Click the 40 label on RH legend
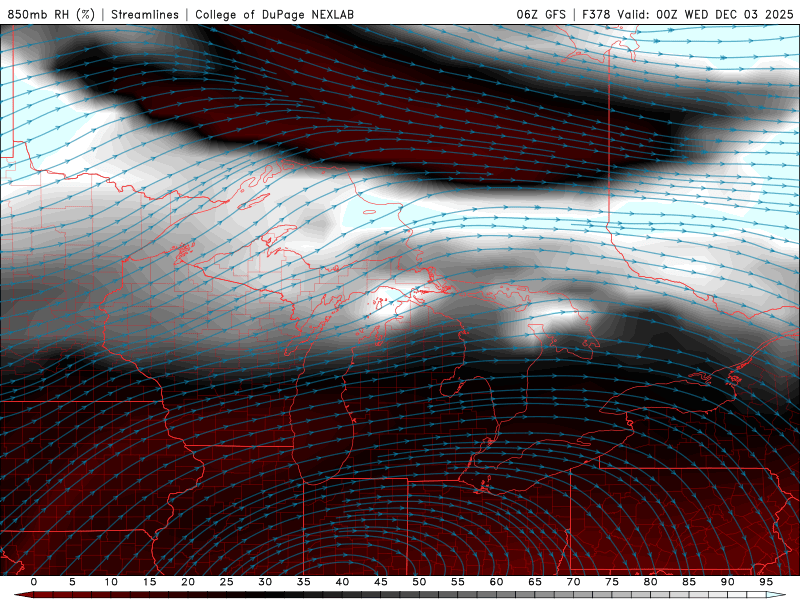Viewport: 800px width, 600px height. click(x=342, y=582)
